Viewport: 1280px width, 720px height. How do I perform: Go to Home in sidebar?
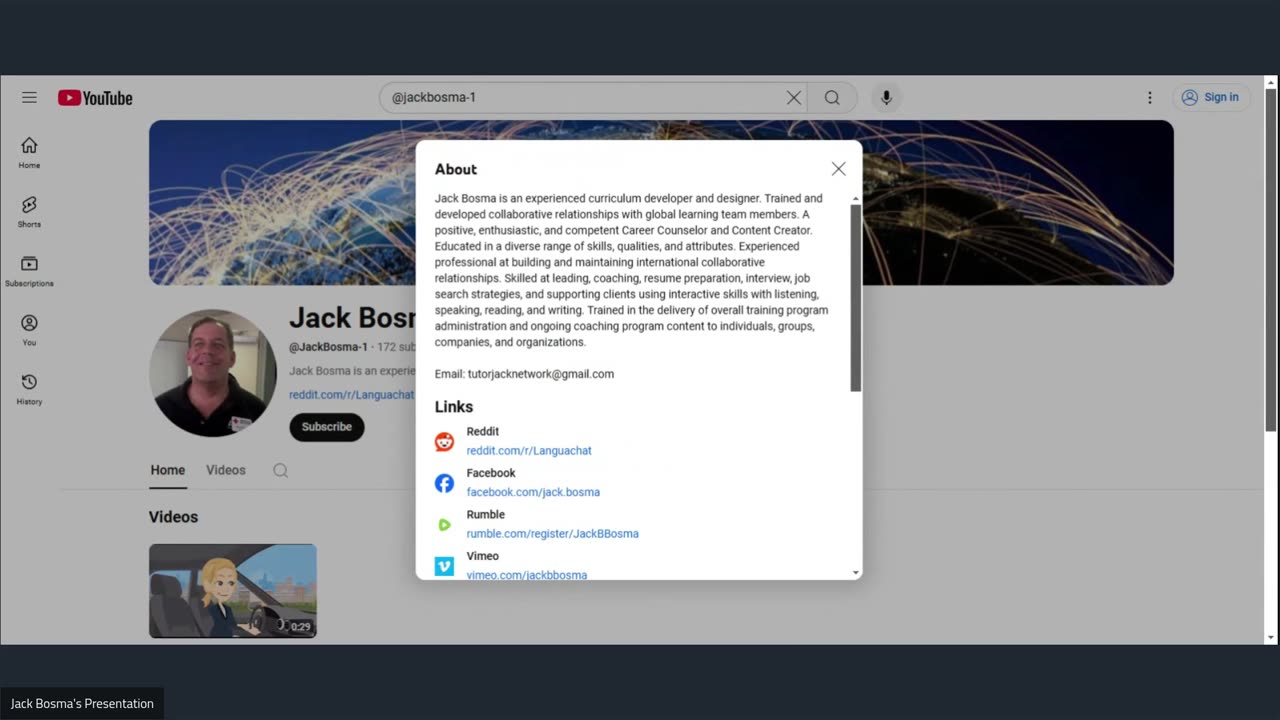[x=29, y=153]
